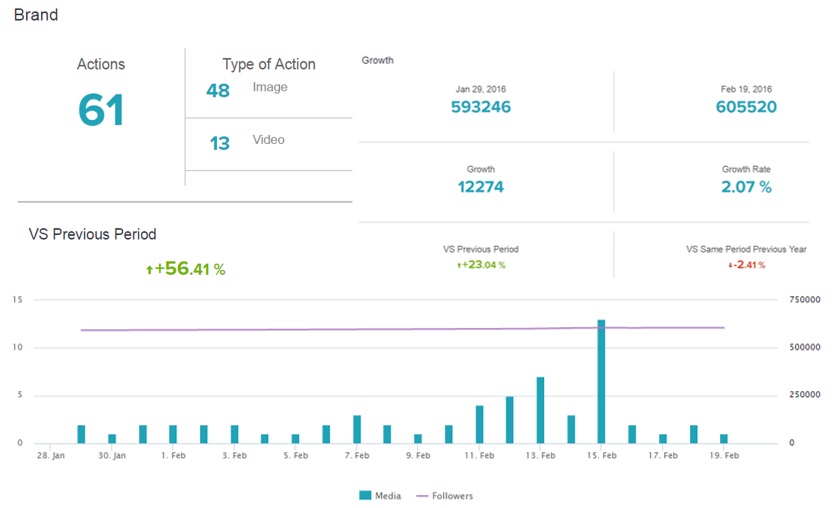Click the first bar in the chart
The height and width of the screenshot is (508, 835).
coord(81,434)
